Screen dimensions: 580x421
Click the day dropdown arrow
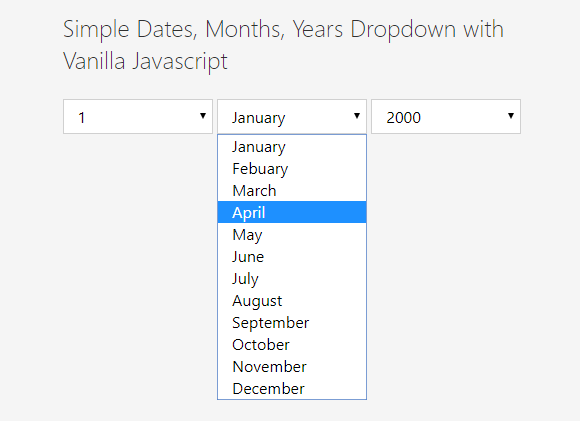tap(203, 116)
